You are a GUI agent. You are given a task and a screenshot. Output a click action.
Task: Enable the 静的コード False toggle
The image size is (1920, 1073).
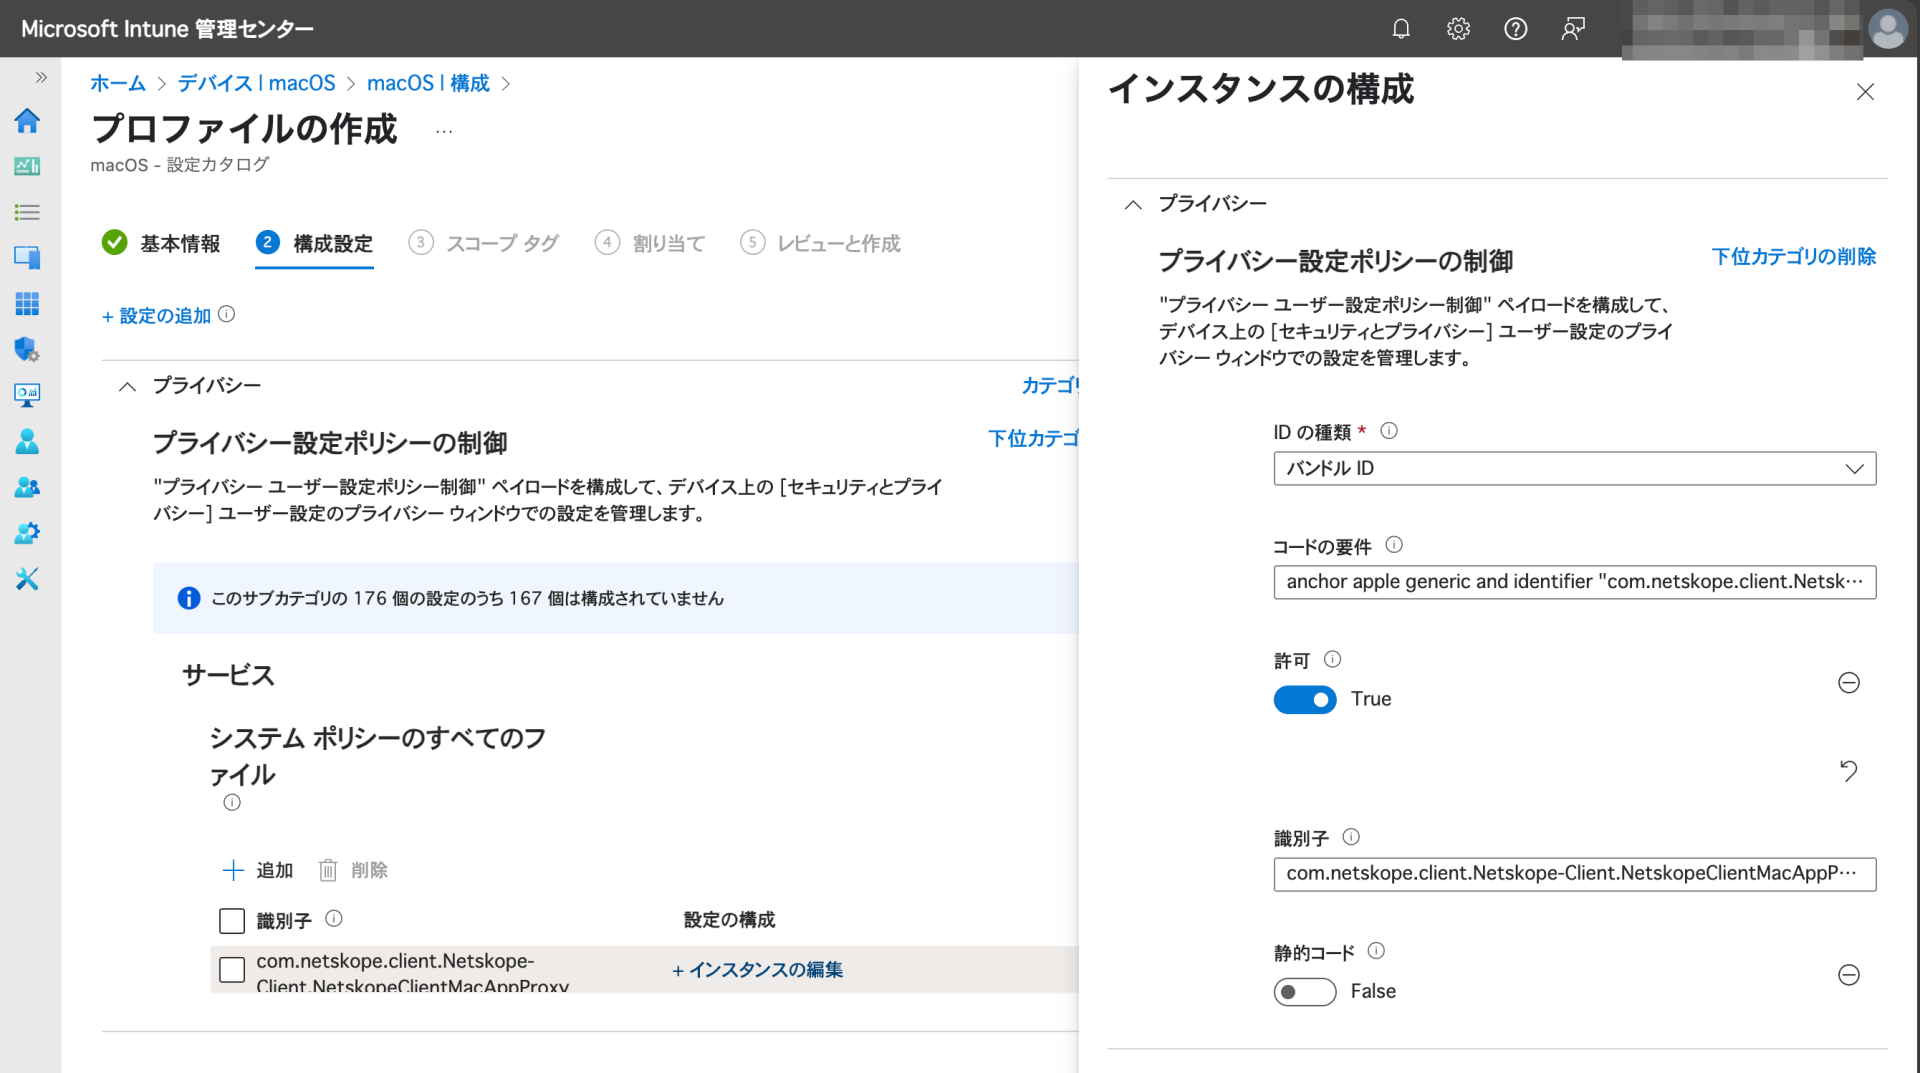click(1304, 991)
